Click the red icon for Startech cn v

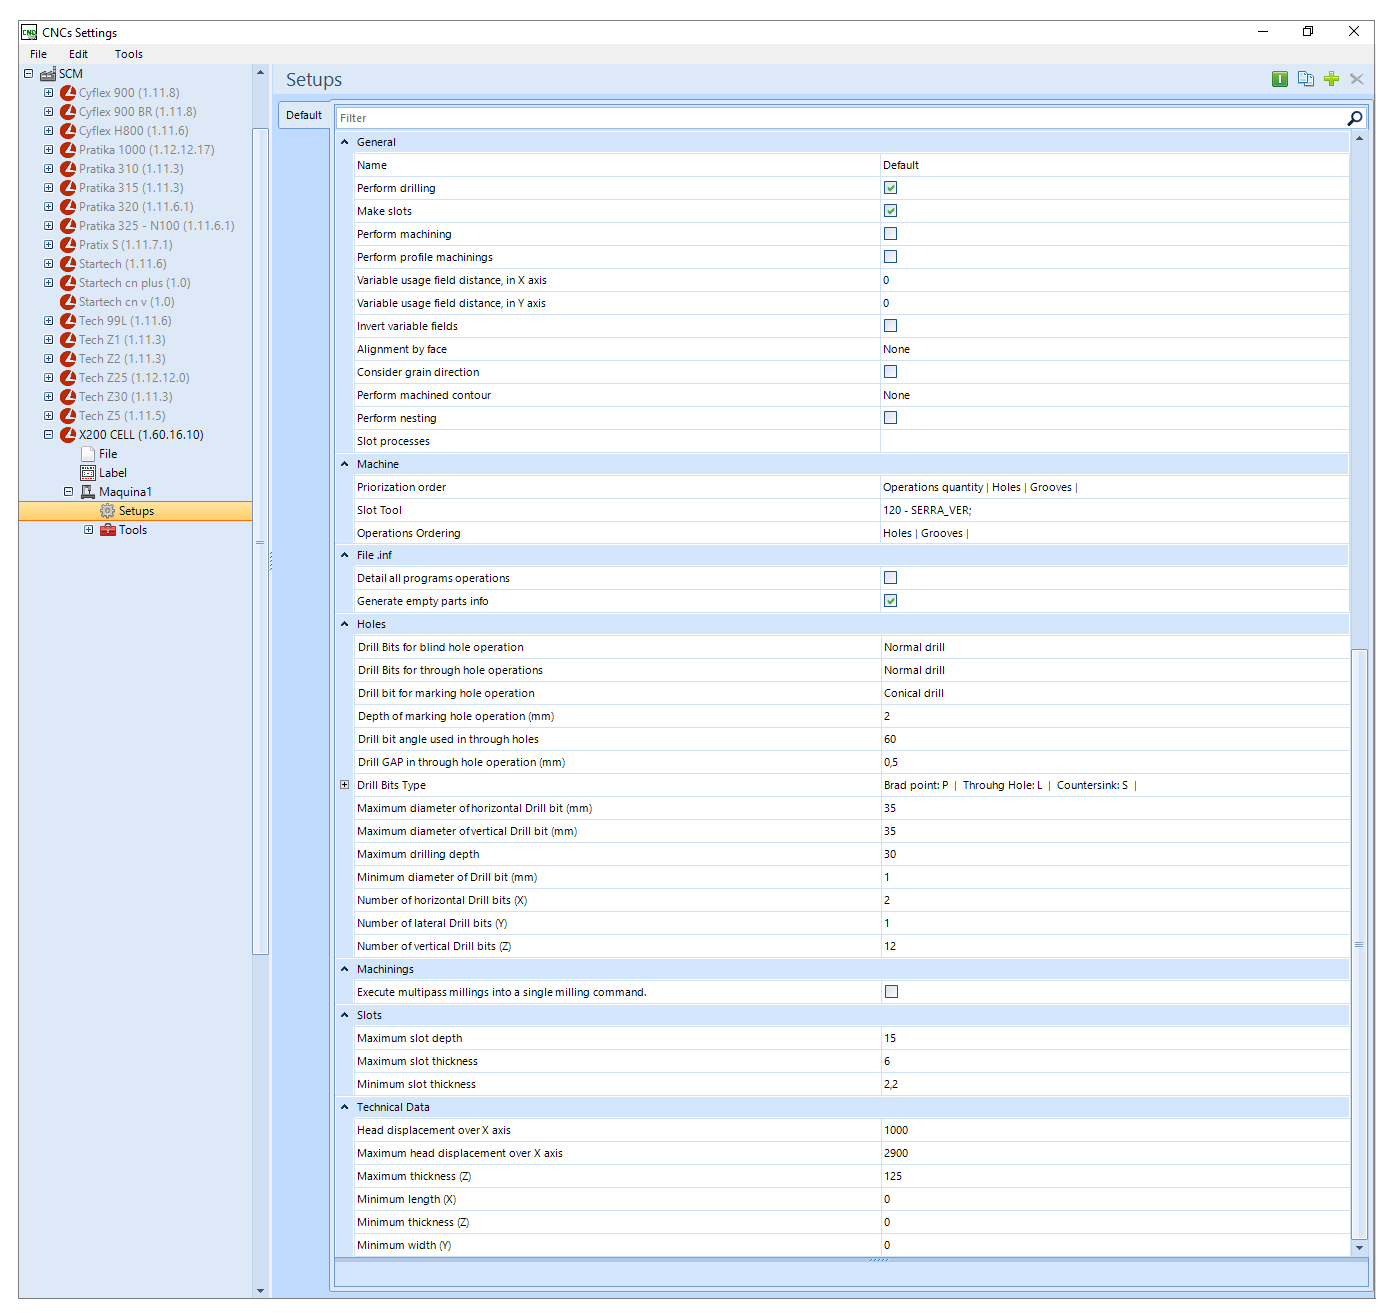68,302
